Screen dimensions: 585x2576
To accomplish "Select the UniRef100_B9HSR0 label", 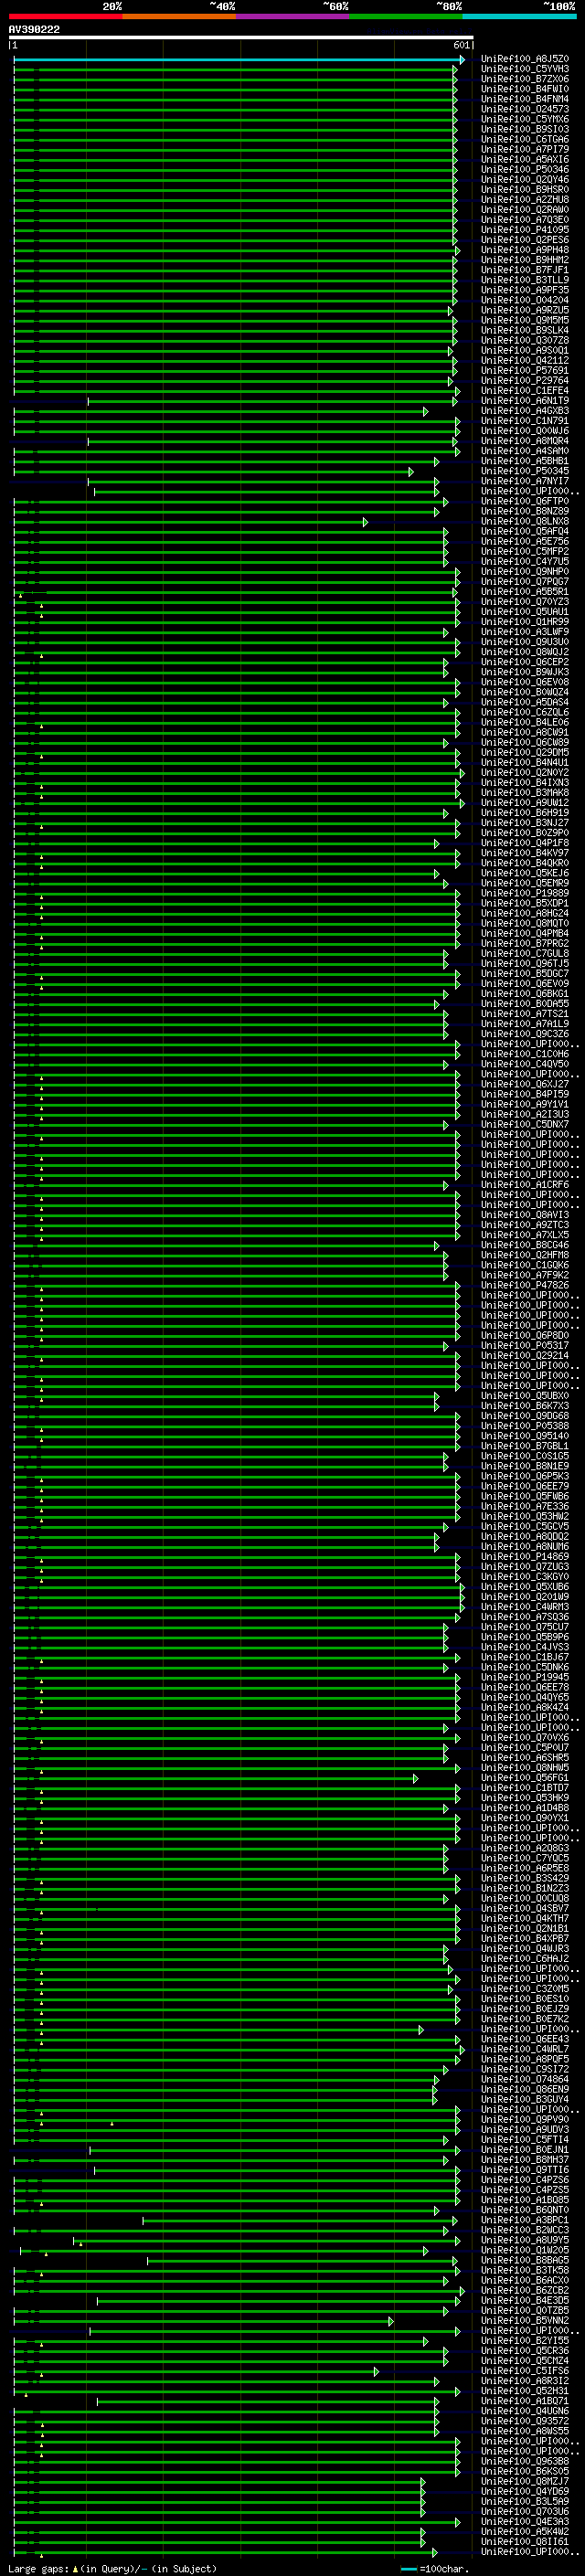I will (x=525, y=189).
